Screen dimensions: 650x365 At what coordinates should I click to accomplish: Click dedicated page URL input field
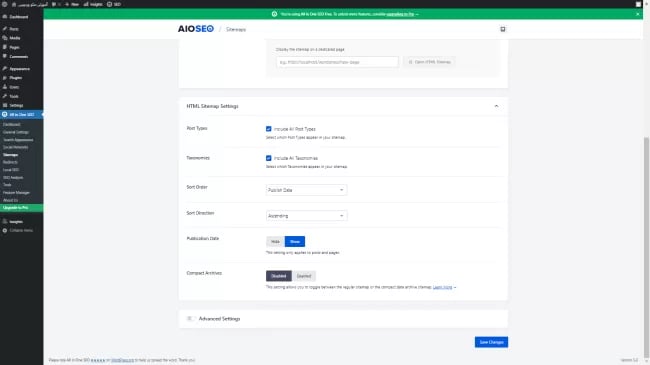(x=337, y=62)
